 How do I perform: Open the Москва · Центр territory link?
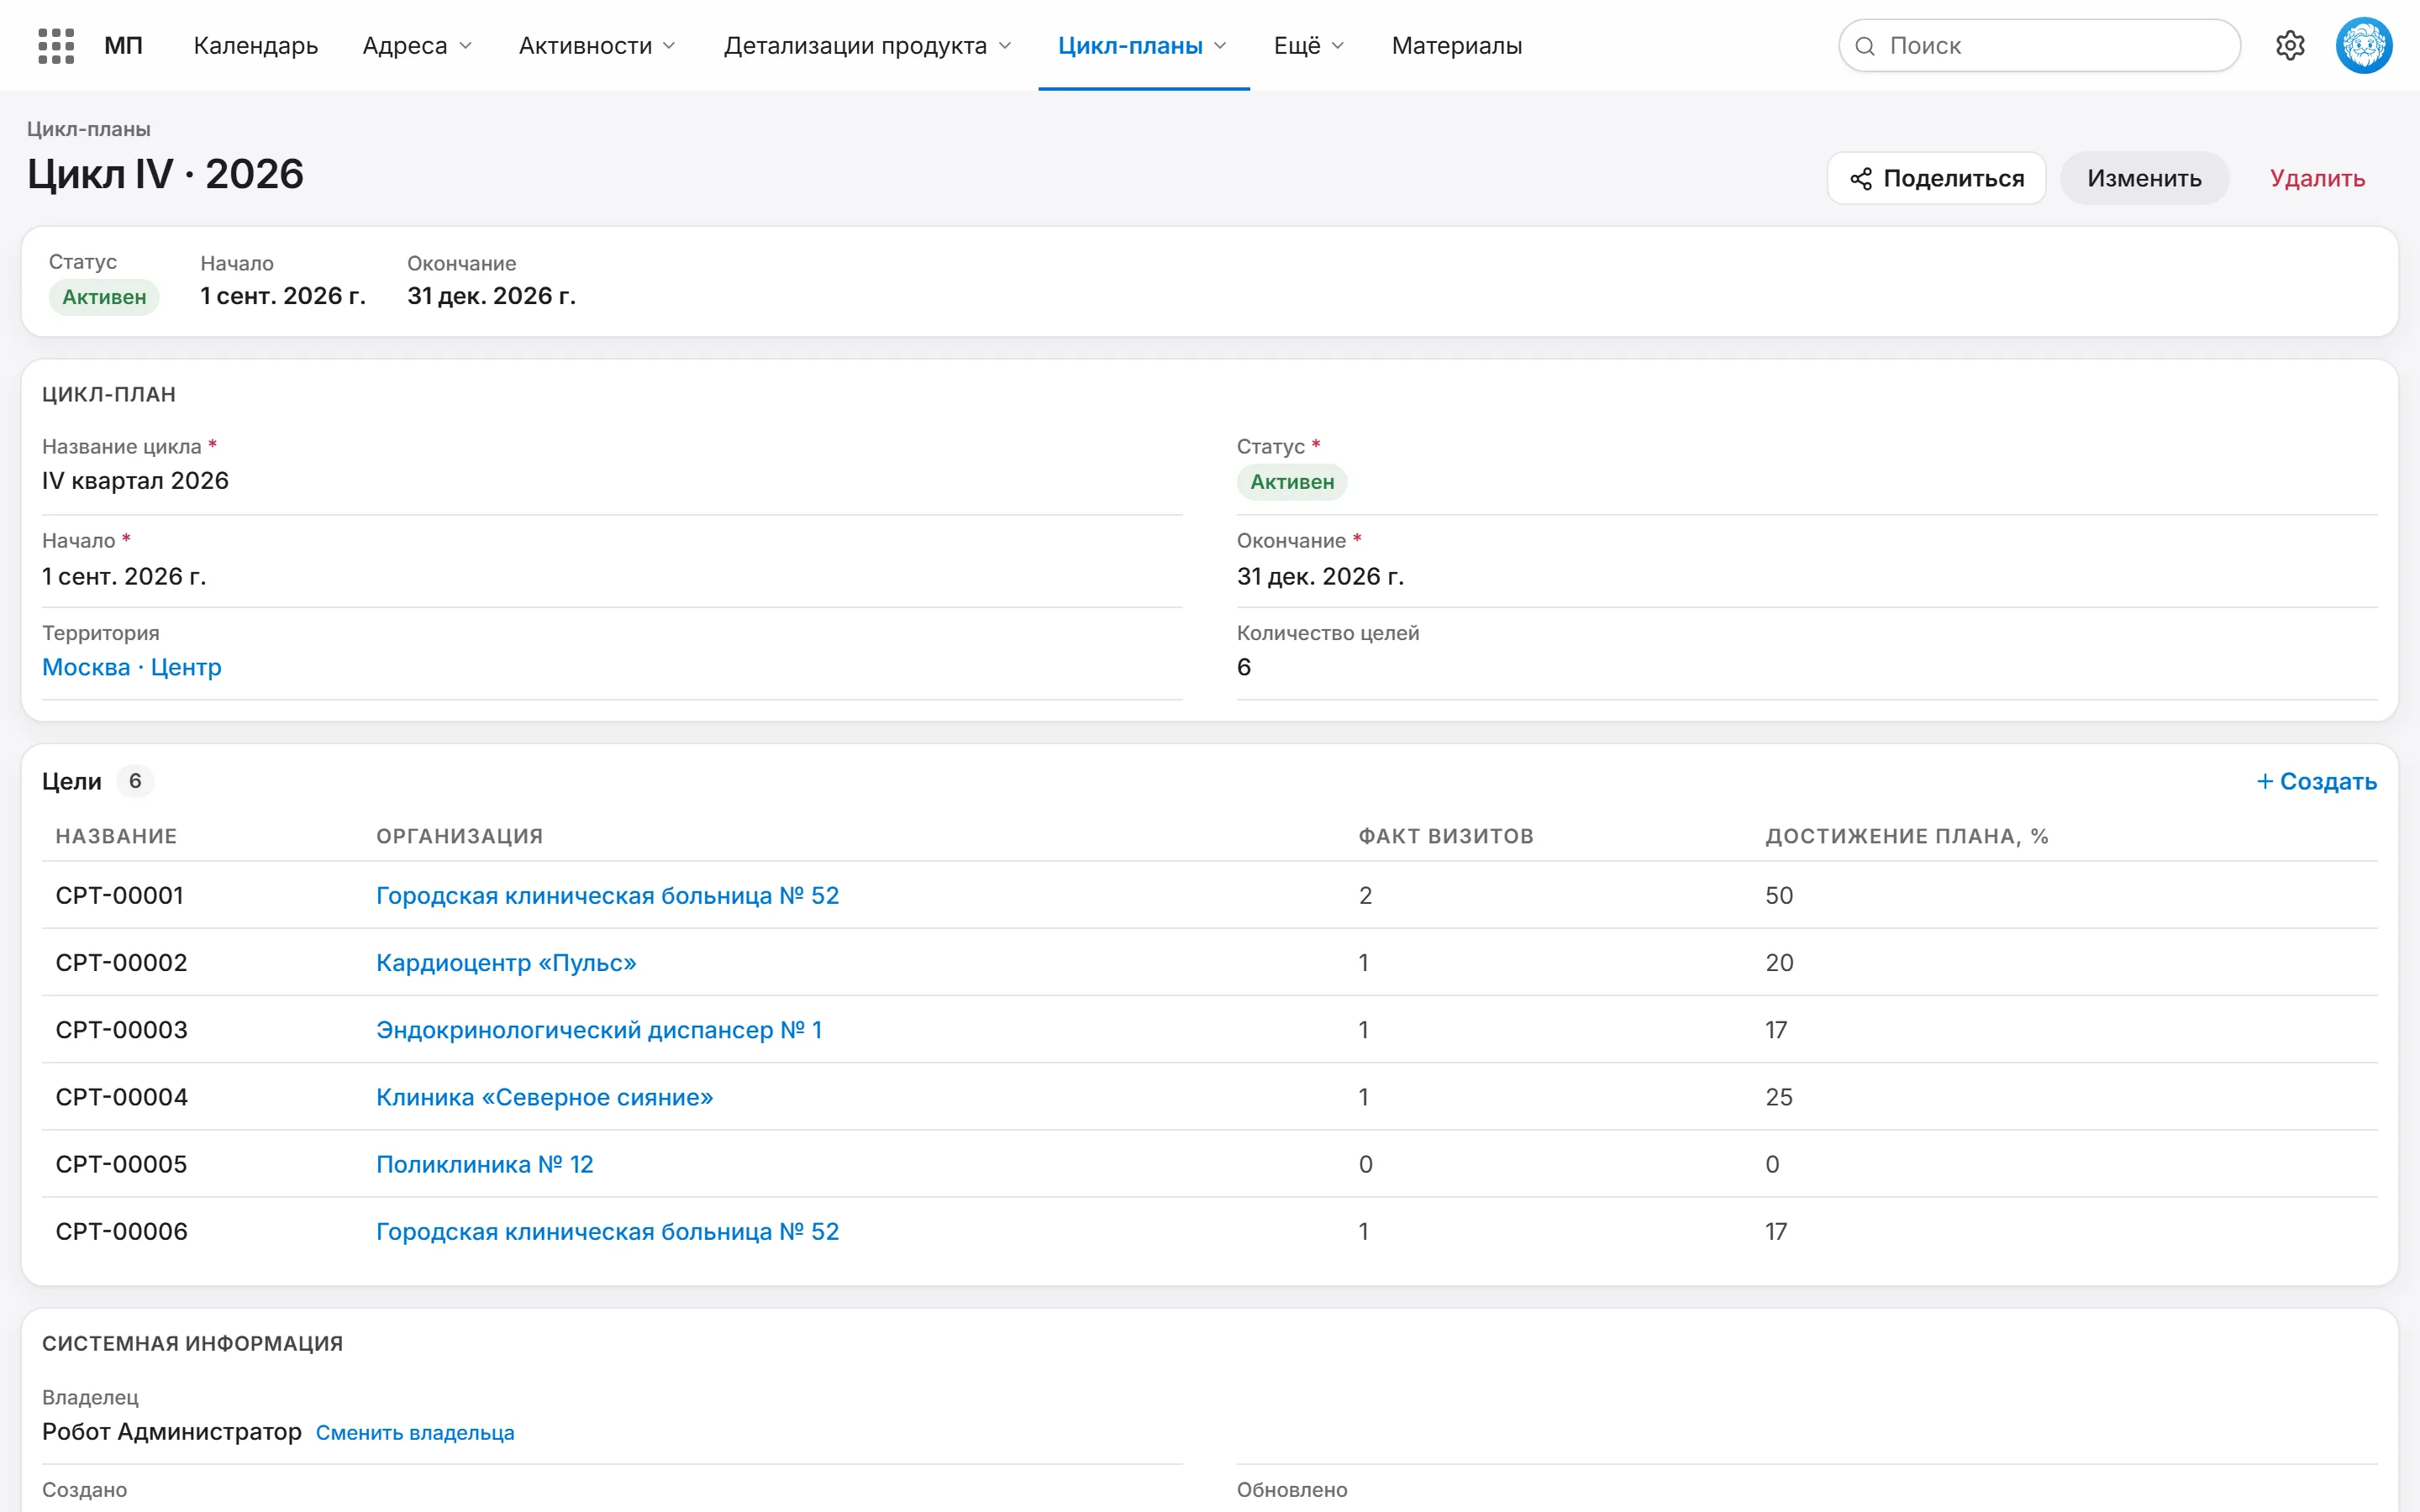pos(132,667)
